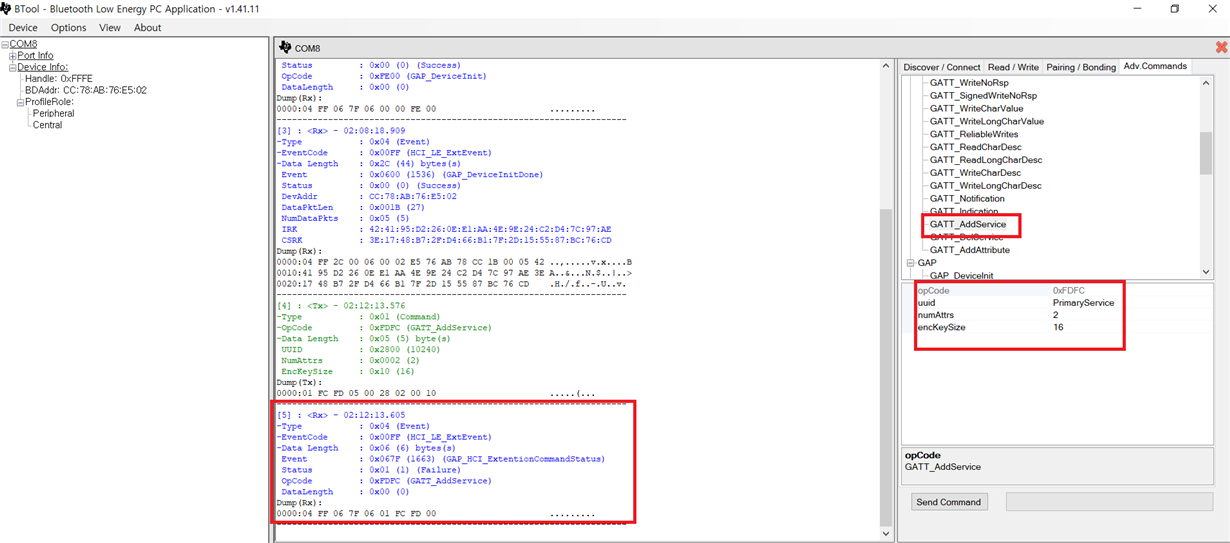Image resolution: width=1230 pixels, height=543 pixels.
Task: Click the read-only field beside Send Command
Action: [1109, 502]
